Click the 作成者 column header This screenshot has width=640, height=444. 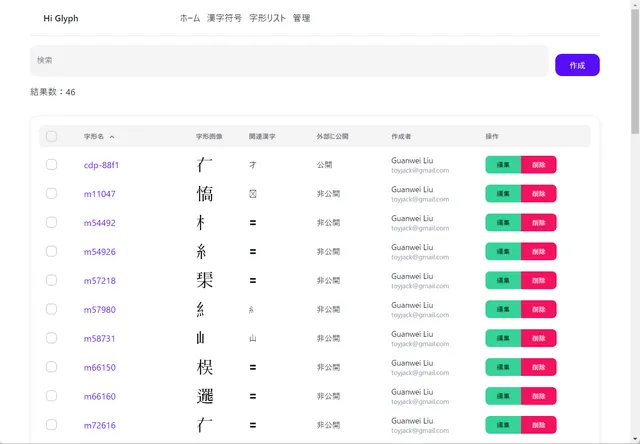tap(401, 136)
